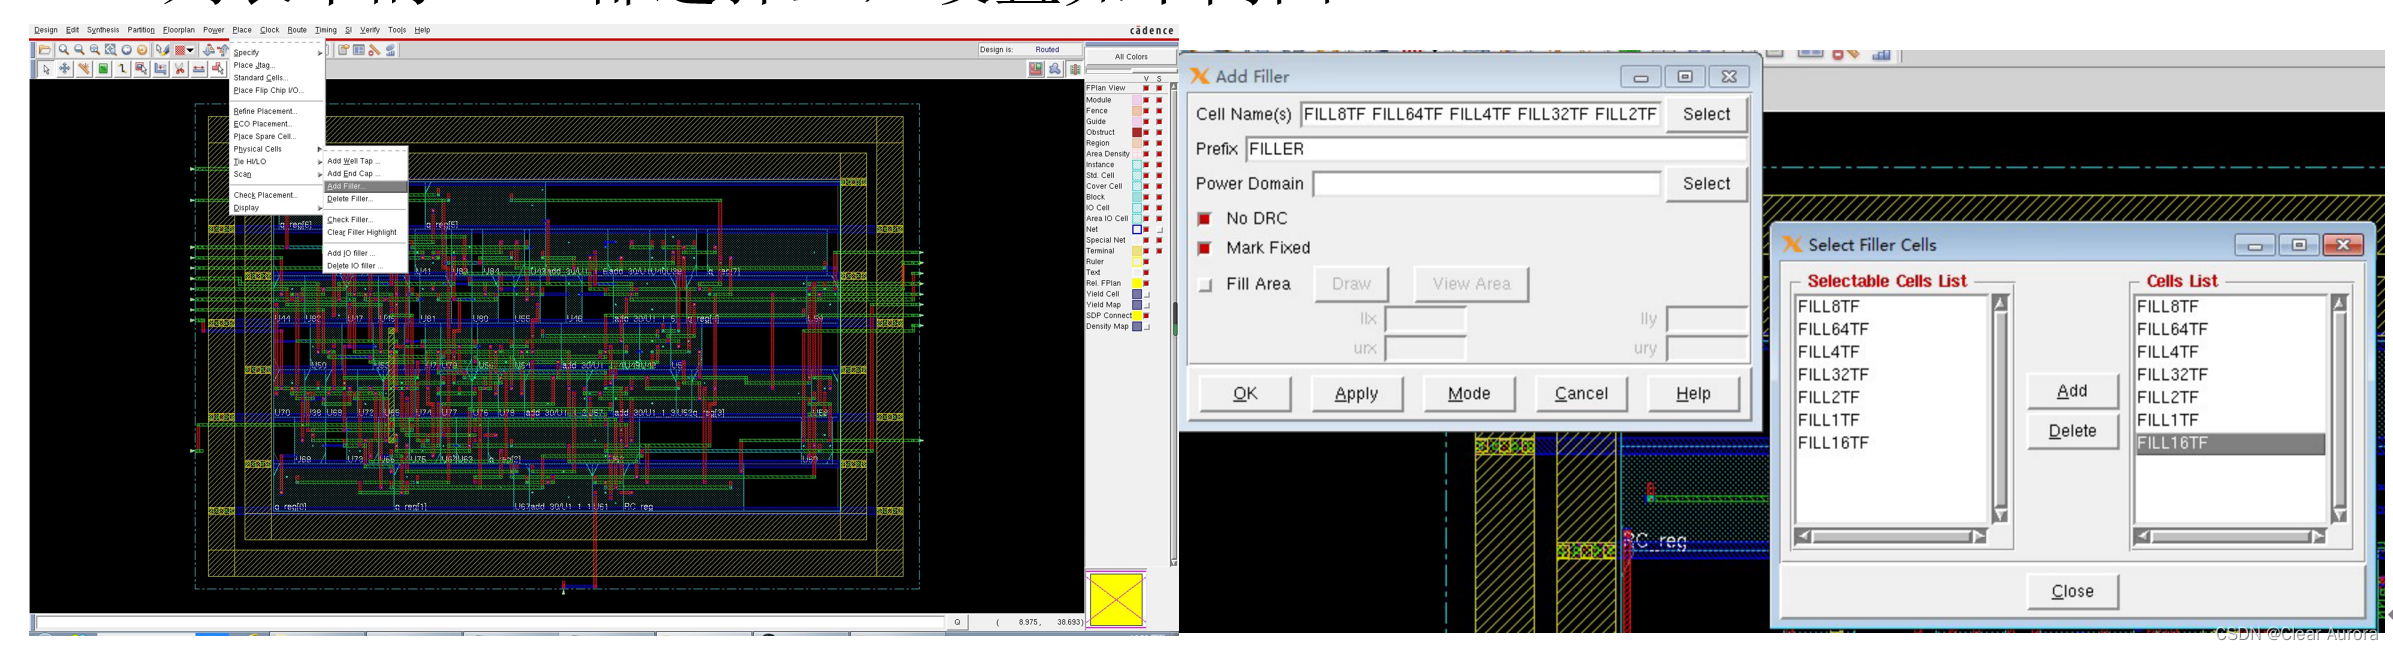Toggle the Mark Fixed checkbox
Screen dimensions: 2393x650
point(1205,248)
